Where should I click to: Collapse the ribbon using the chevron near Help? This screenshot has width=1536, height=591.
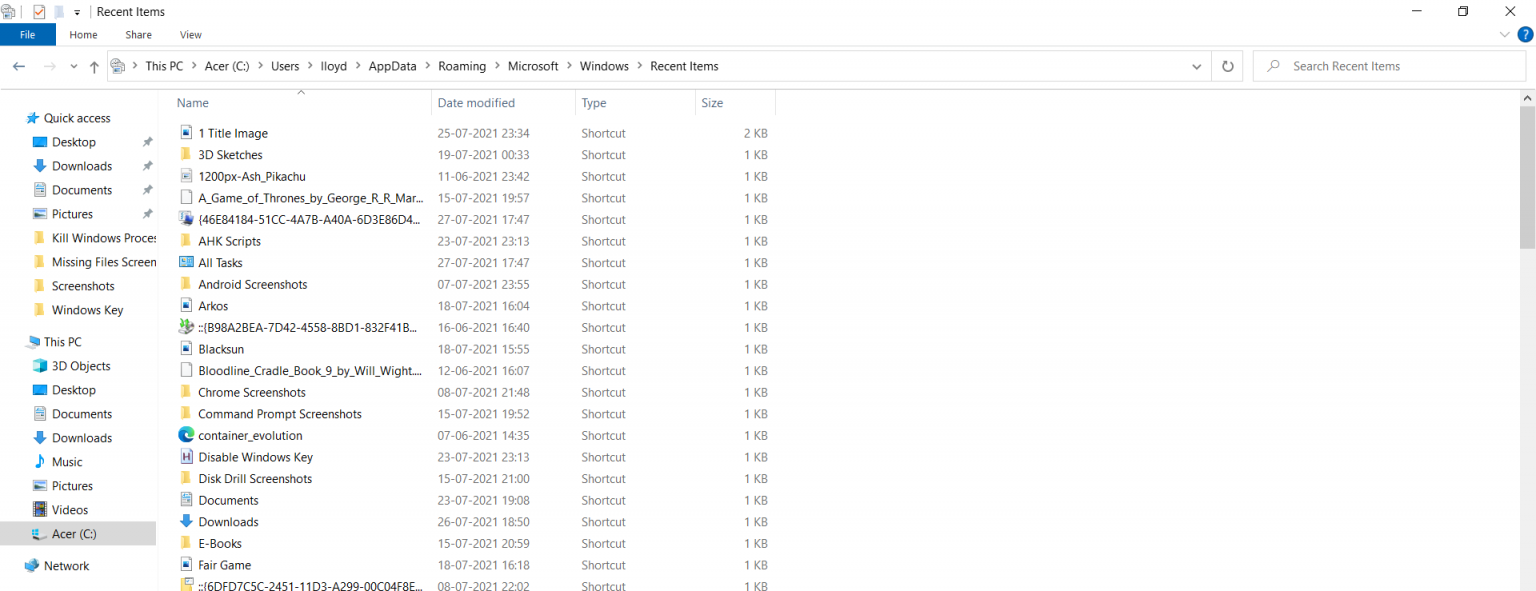tap(1504, 34)
